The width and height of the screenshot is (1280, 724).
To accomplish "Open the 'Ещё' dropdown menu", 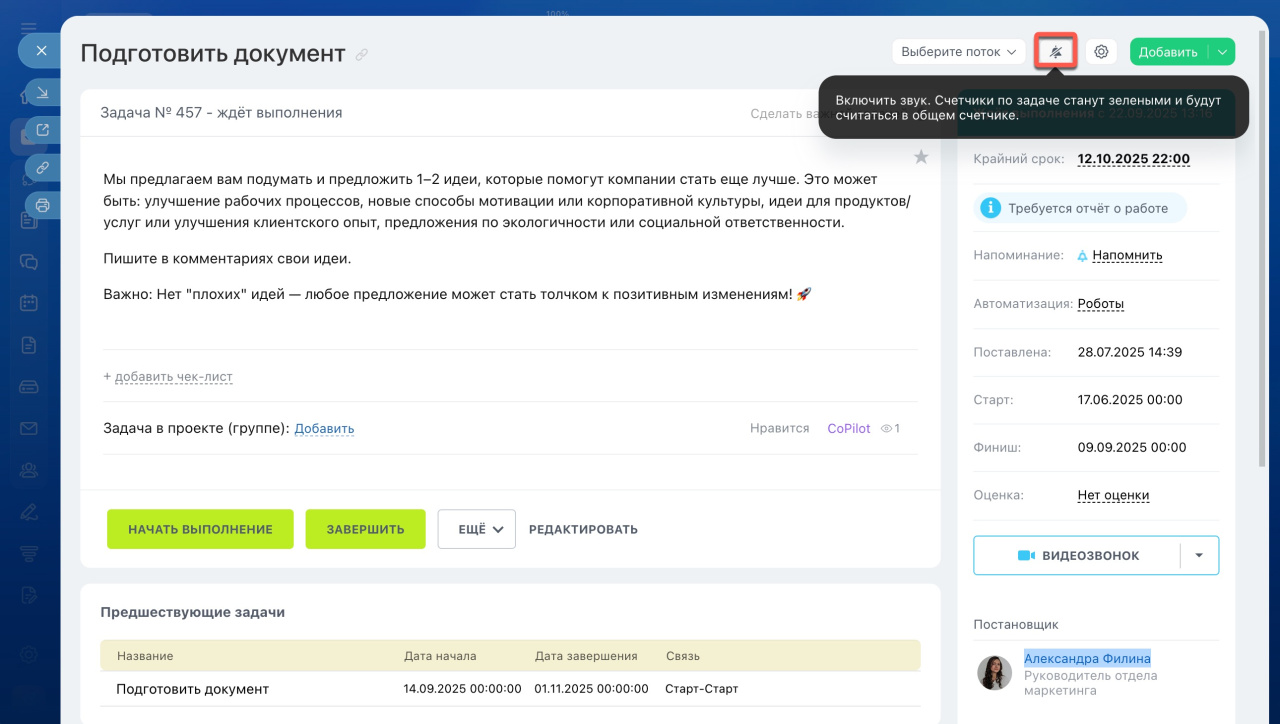I will 476,529.
